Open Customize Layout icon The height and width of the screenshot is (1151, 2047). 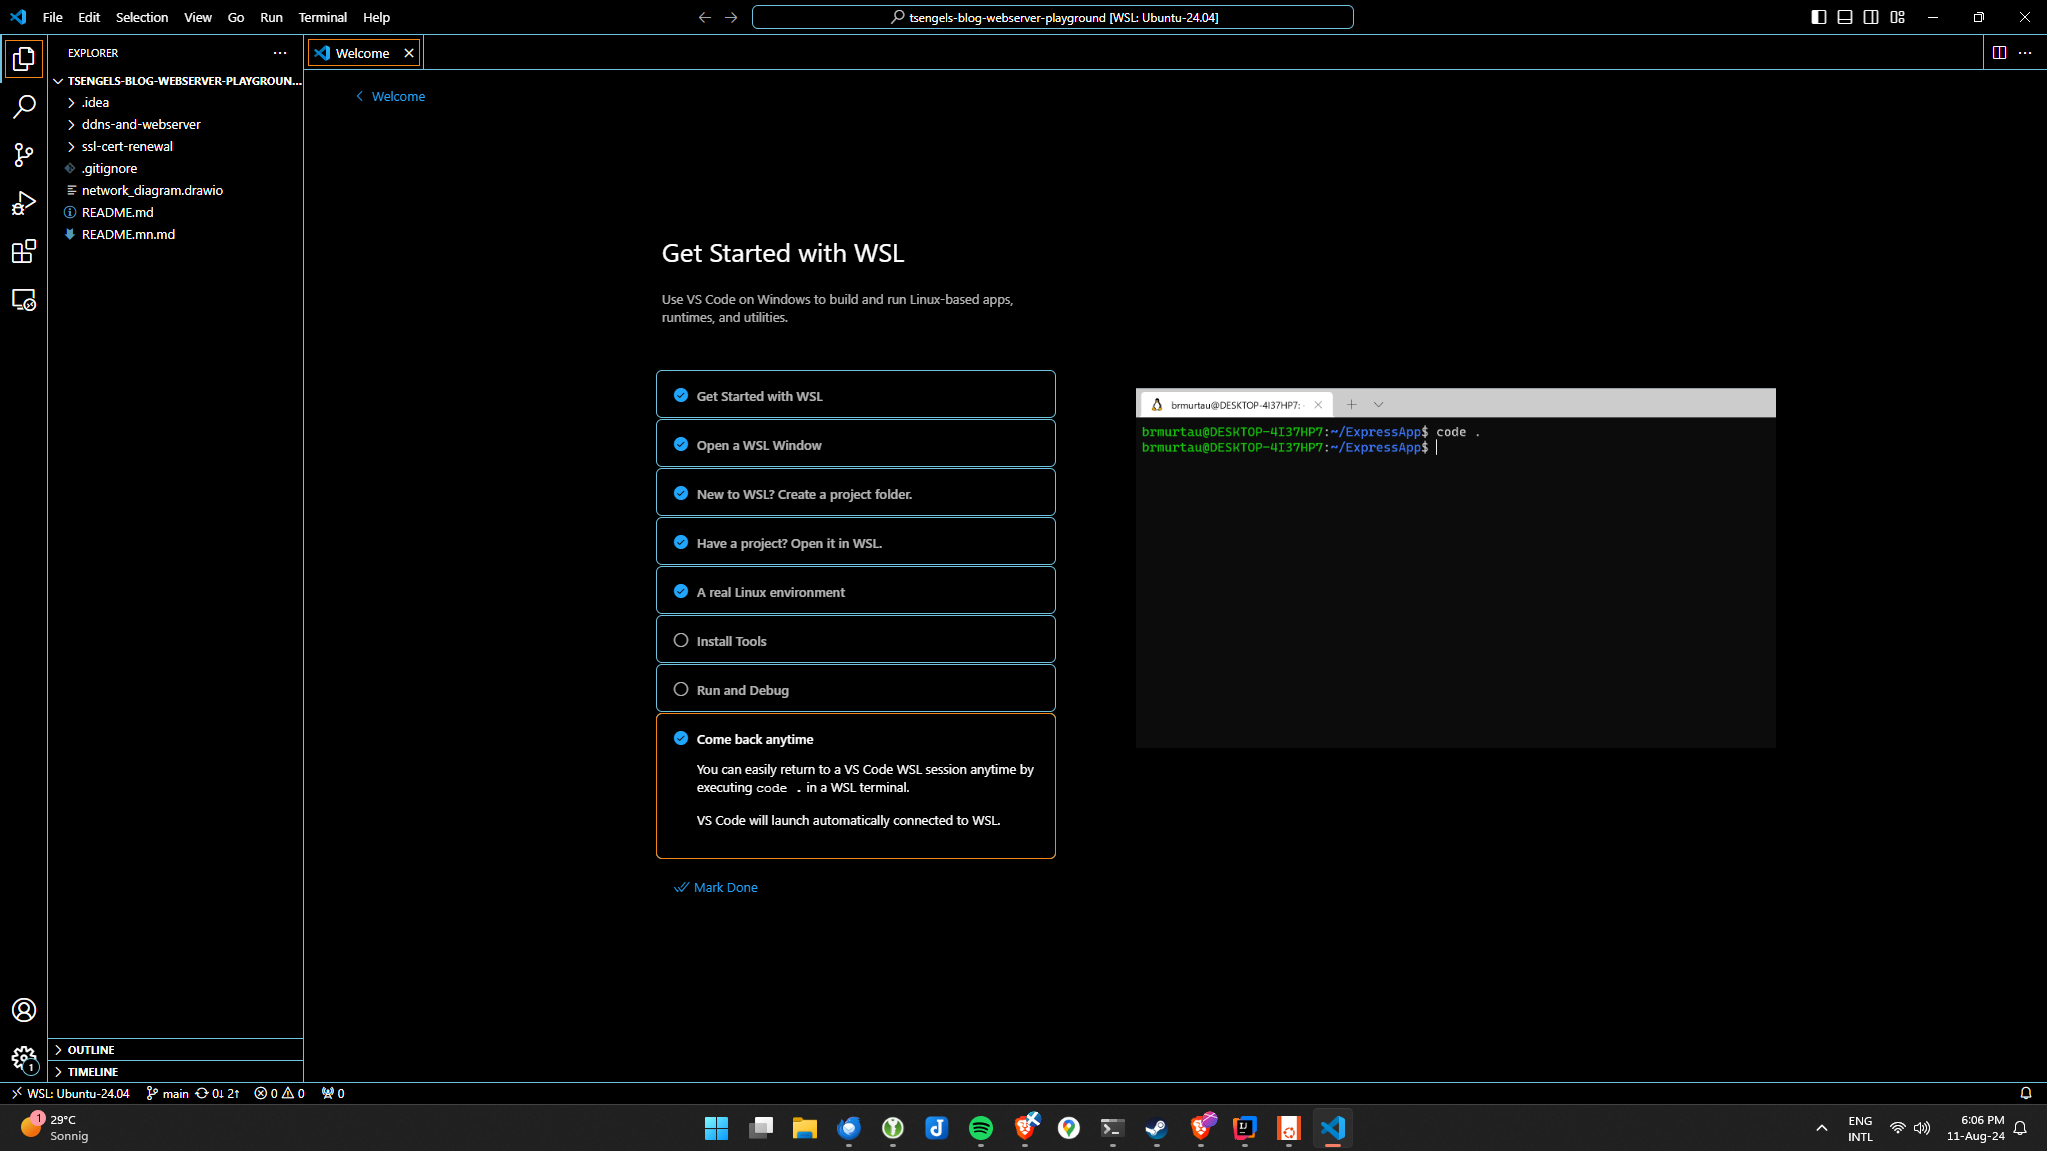point(1897,17)
